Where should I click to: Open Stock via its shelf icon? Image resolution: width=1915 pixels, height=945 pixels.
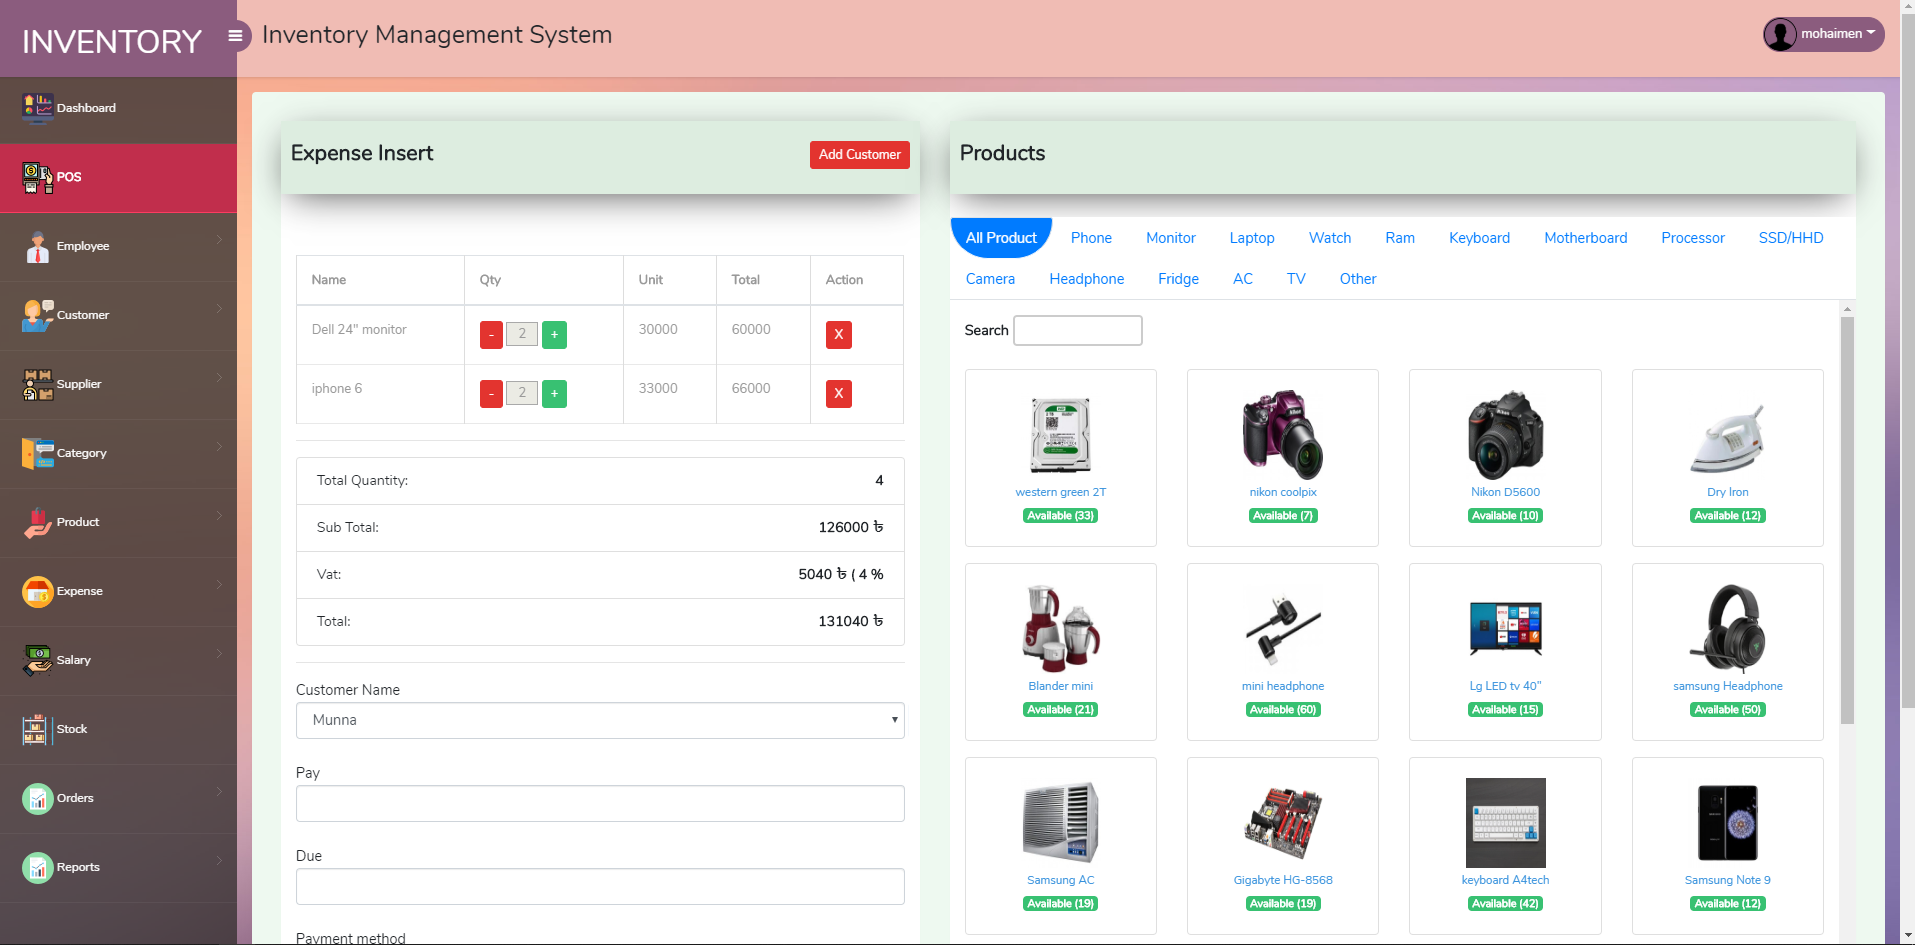point(36,729)
